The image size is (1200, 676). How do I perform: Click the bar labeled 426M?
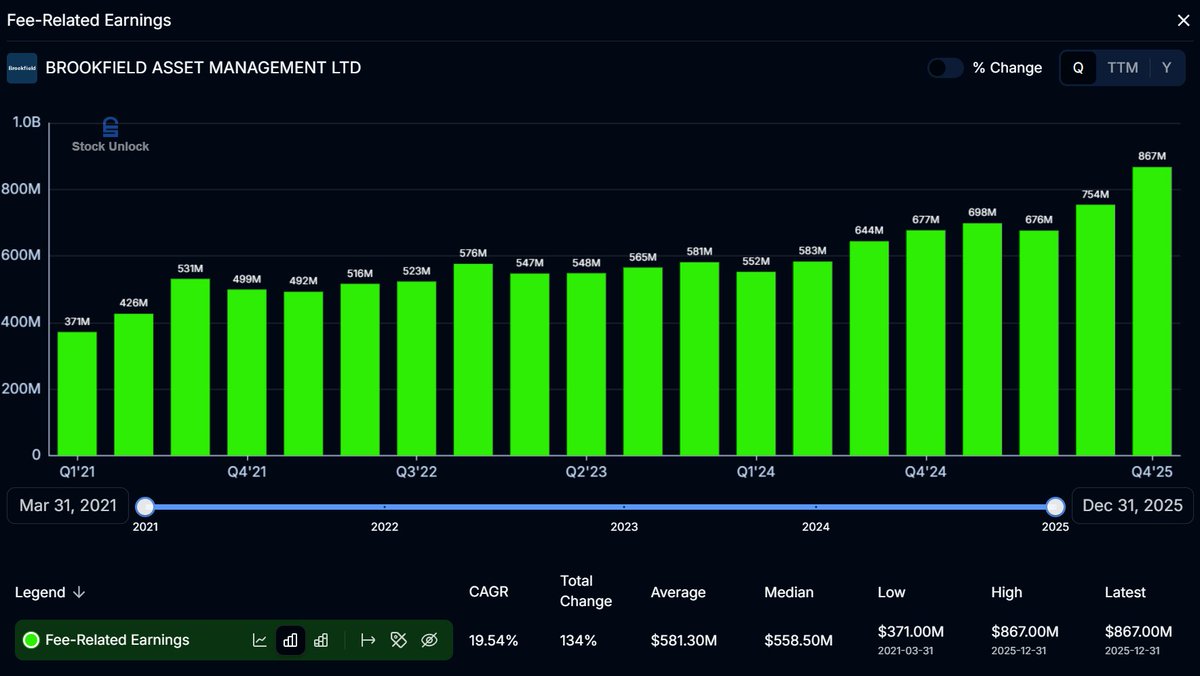click(134, 385)
